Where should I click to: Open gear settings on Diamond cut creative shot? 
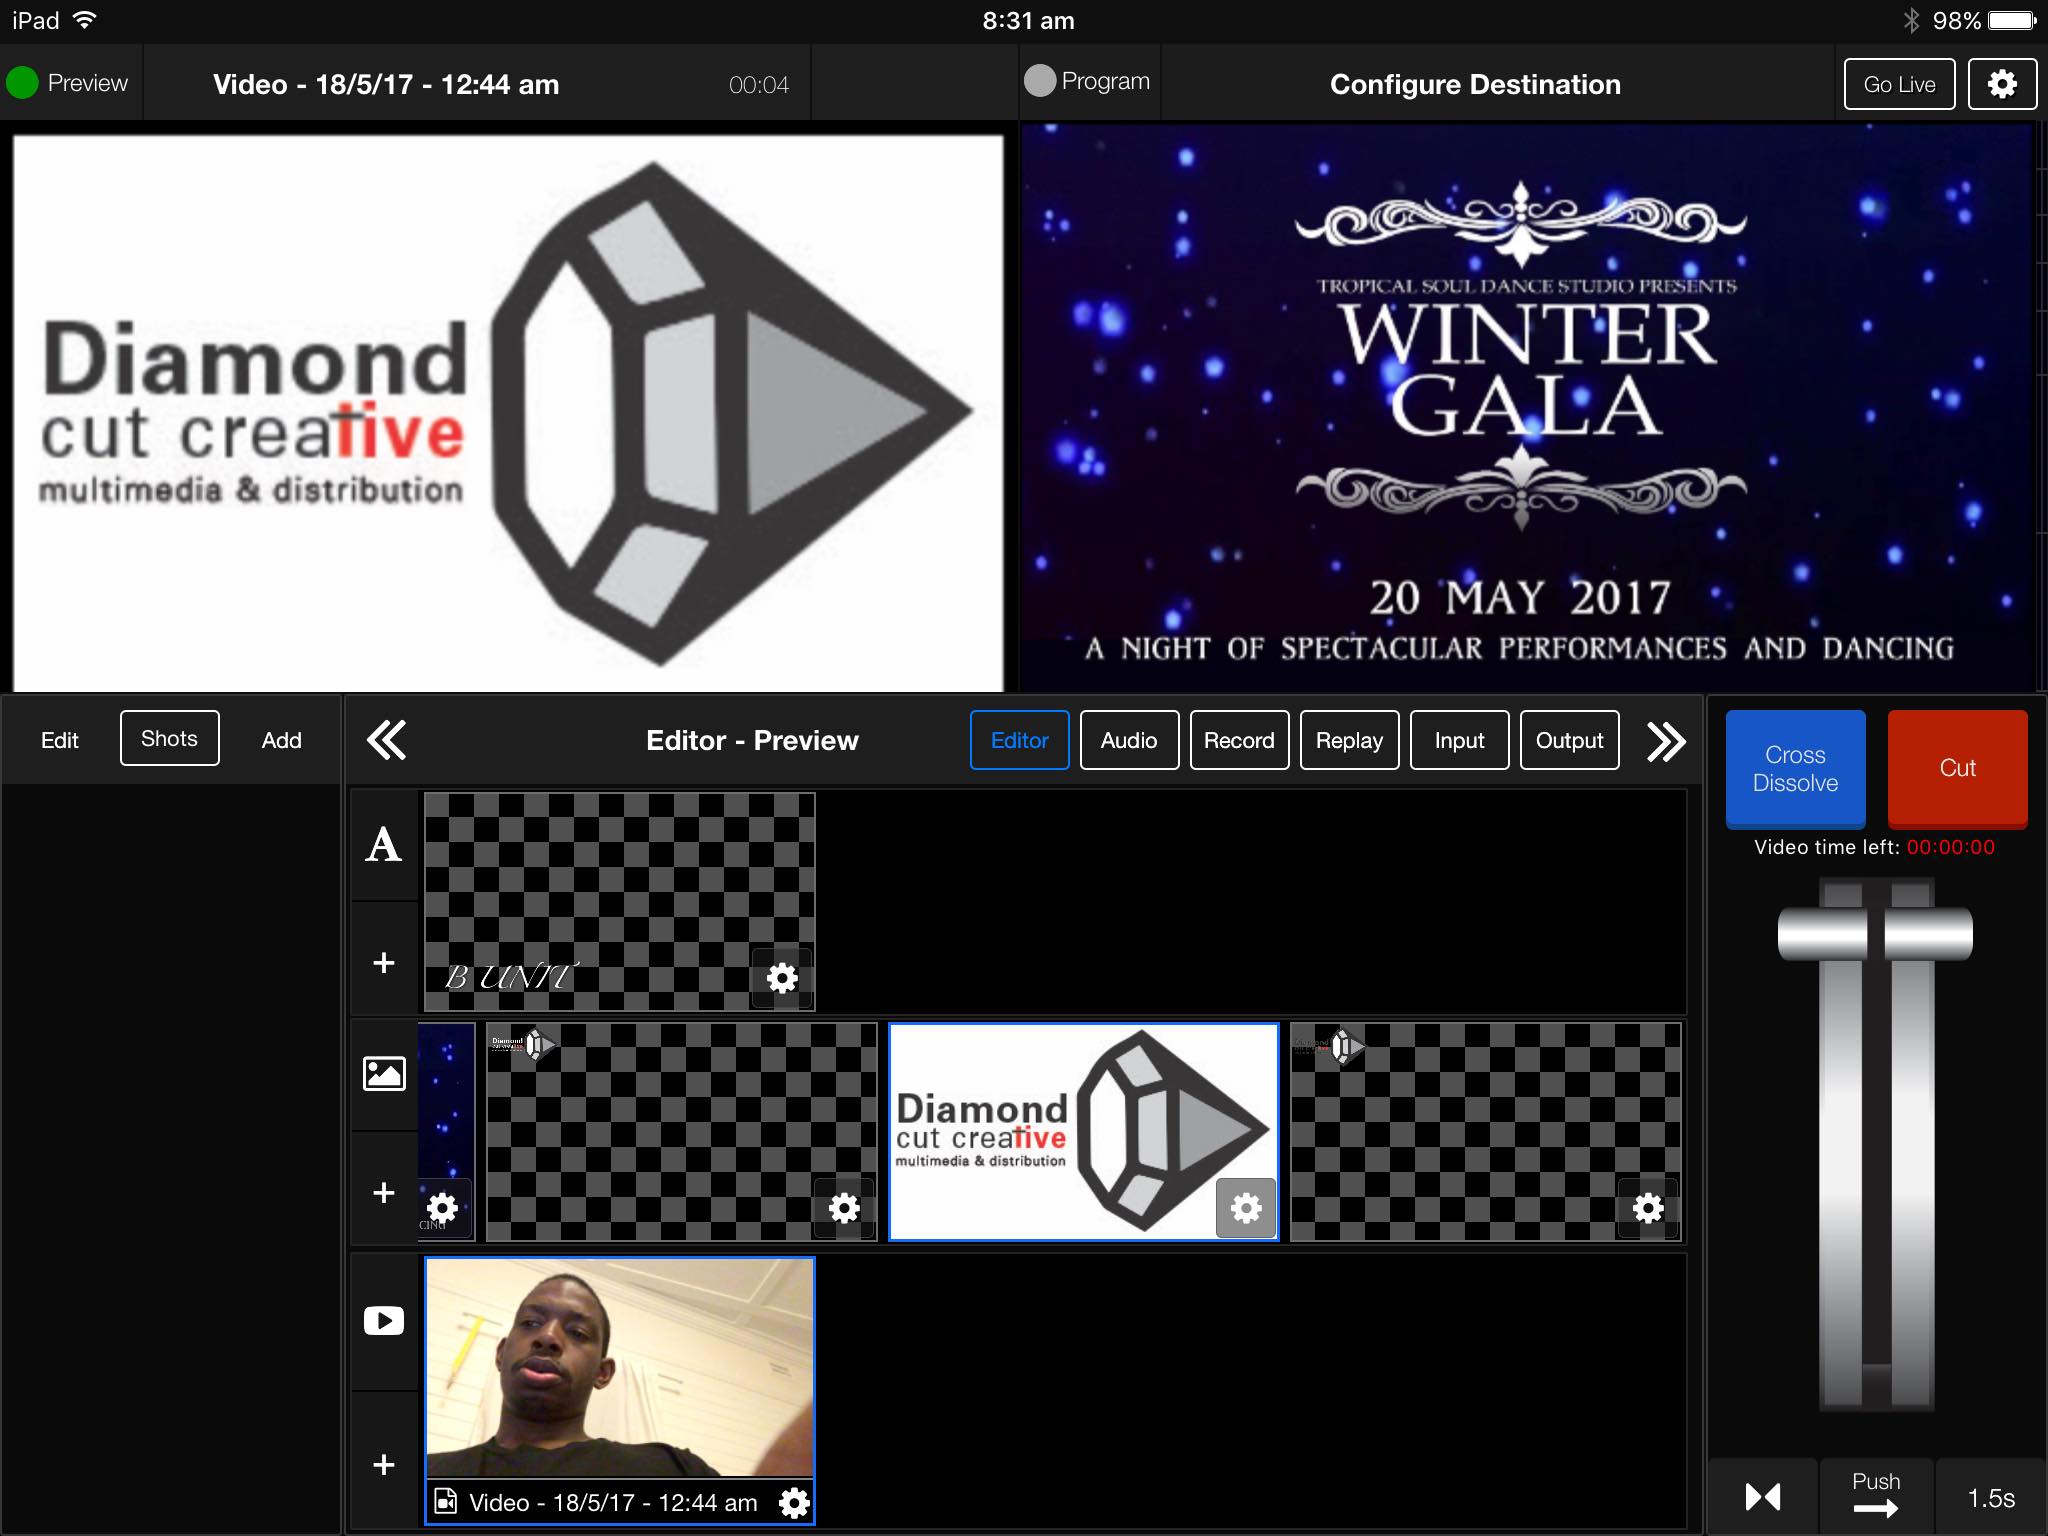(x=1246, y=1208)
